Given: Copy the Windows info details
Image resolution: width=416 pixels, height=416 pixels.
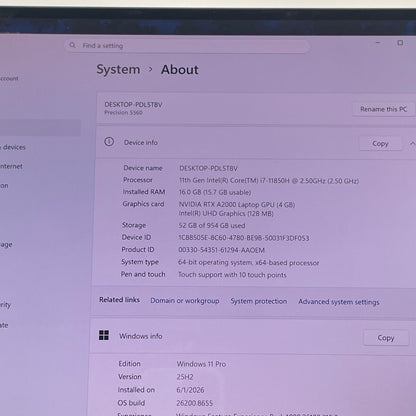Looking at the screenshot, I should tap(386, 338).
